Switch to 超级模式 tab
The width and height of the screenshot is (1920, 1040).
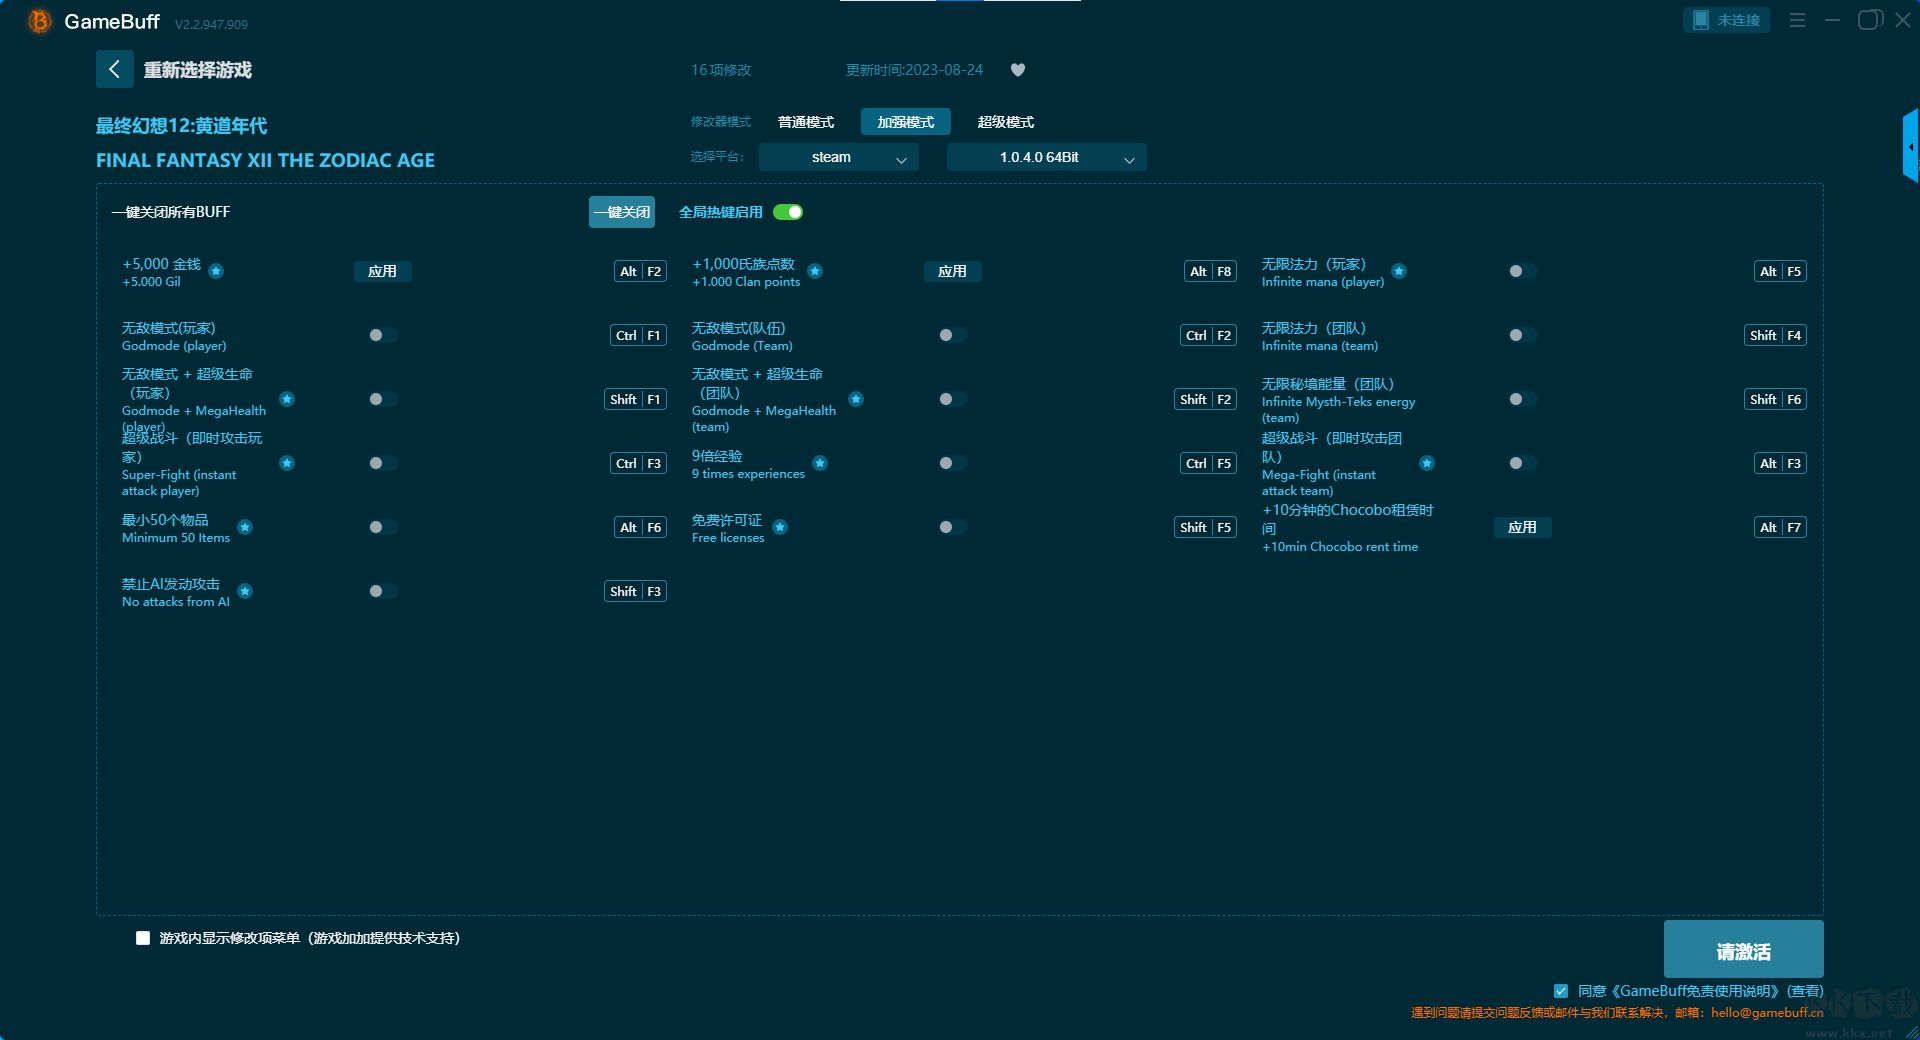pyautogui.click(x=1005, y=122)
